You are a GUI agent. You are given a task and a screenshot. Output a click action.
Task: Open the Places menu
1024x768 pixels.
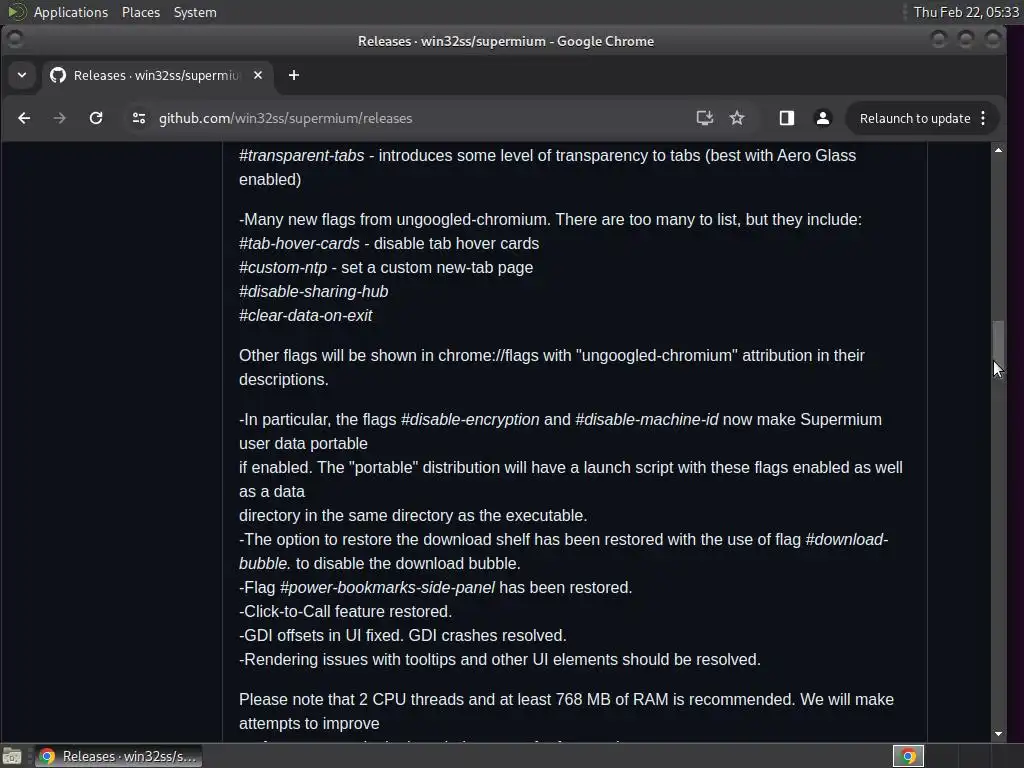140,12
